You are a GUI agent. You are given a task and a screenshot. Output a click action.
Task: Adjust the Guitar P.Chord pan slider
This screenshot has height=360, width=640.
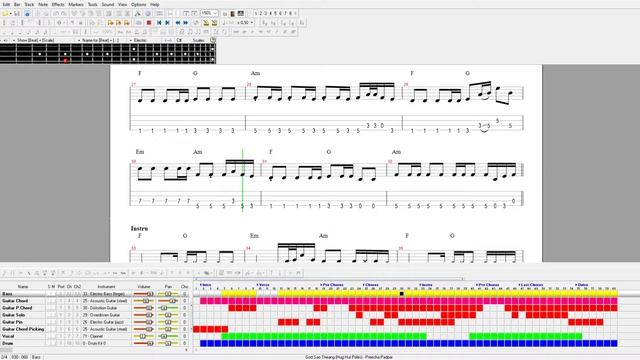pyautogui.click(x=168, y=308)
